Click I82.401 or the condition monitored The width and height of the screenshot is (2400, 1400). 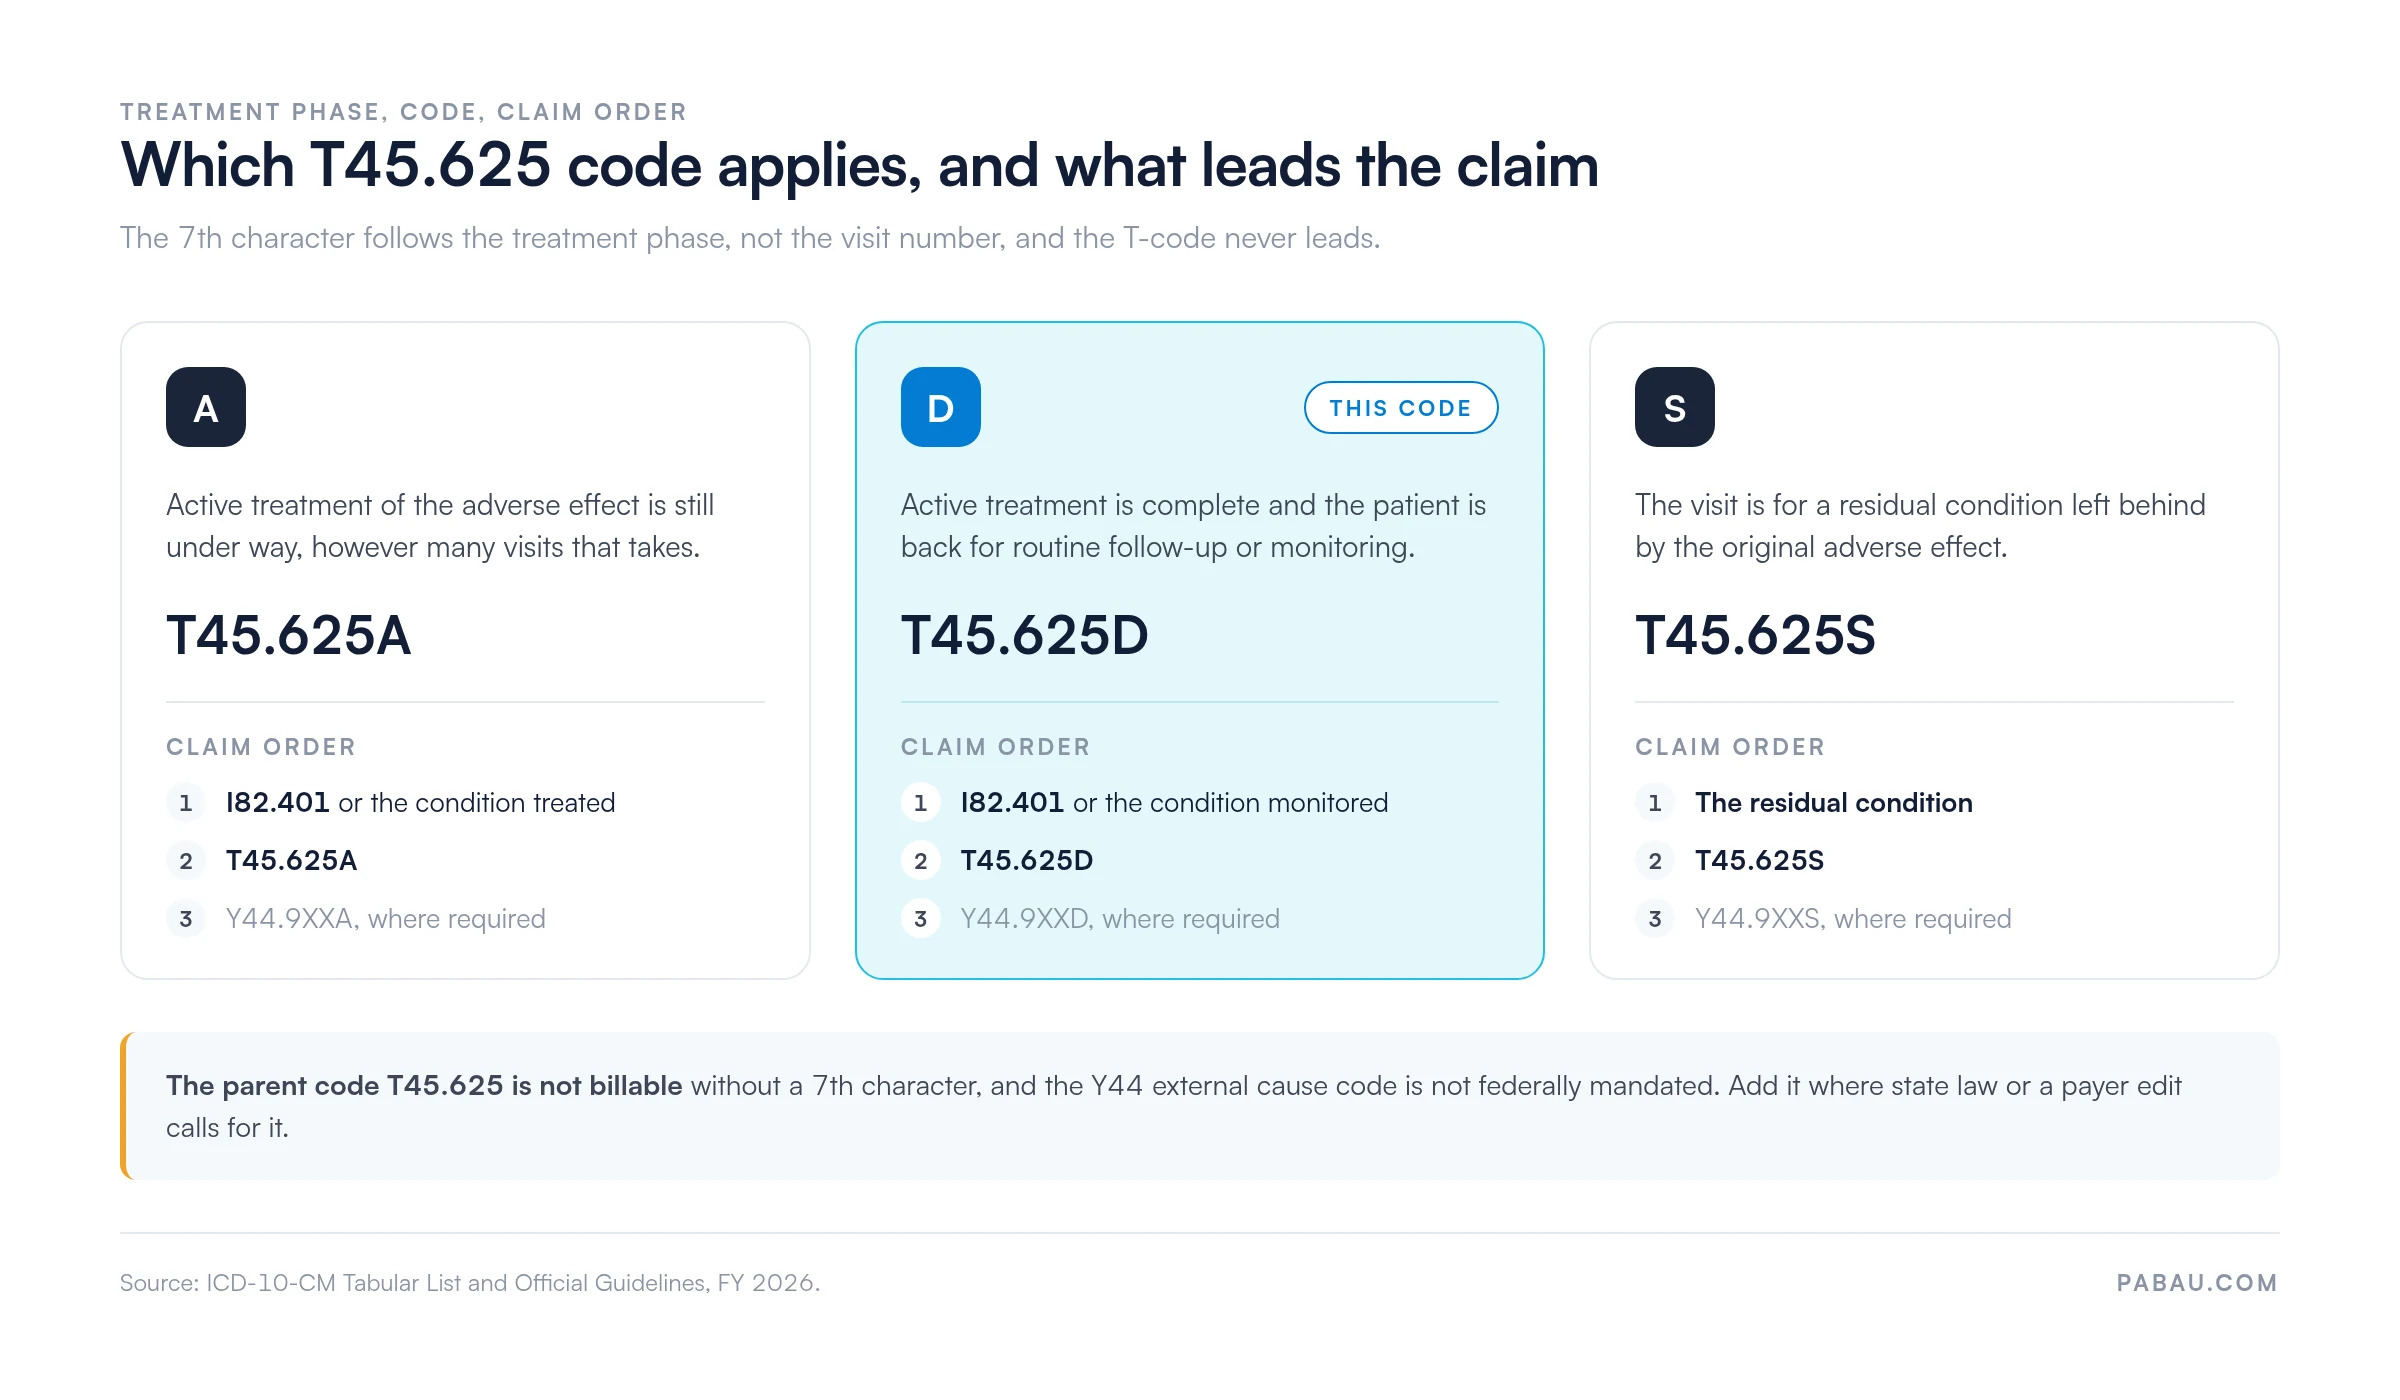tap(1174, 803)
